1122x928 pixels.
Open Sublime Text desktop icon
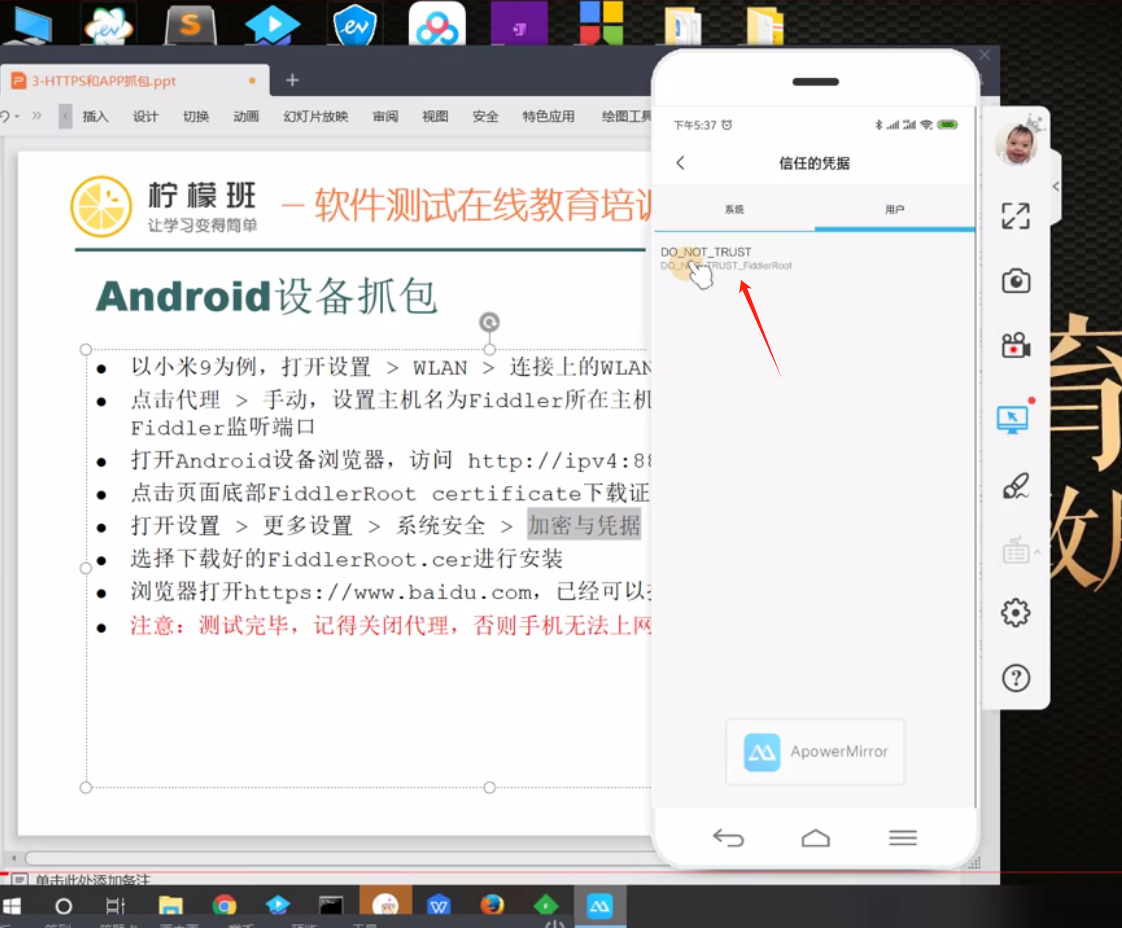[190, 24]
